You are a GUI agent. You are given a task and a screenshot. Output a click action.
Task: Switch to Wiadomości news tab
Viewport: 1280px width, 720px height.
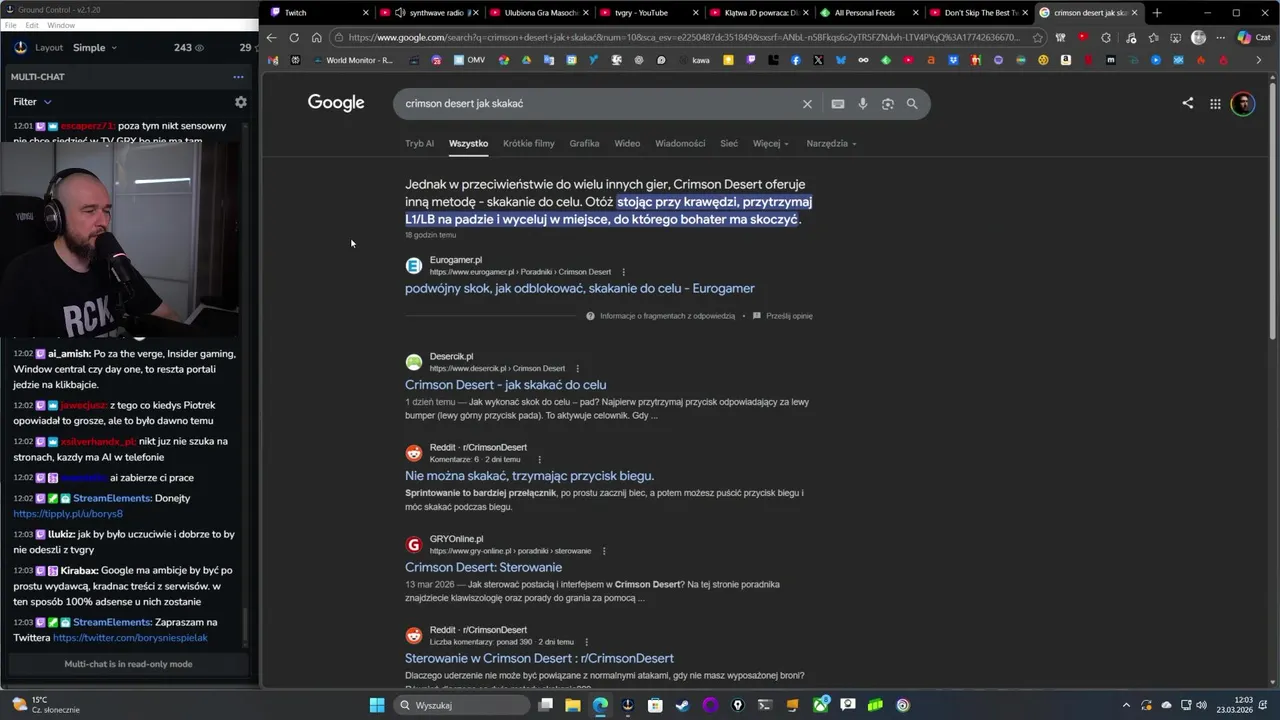tap(680, 143)
